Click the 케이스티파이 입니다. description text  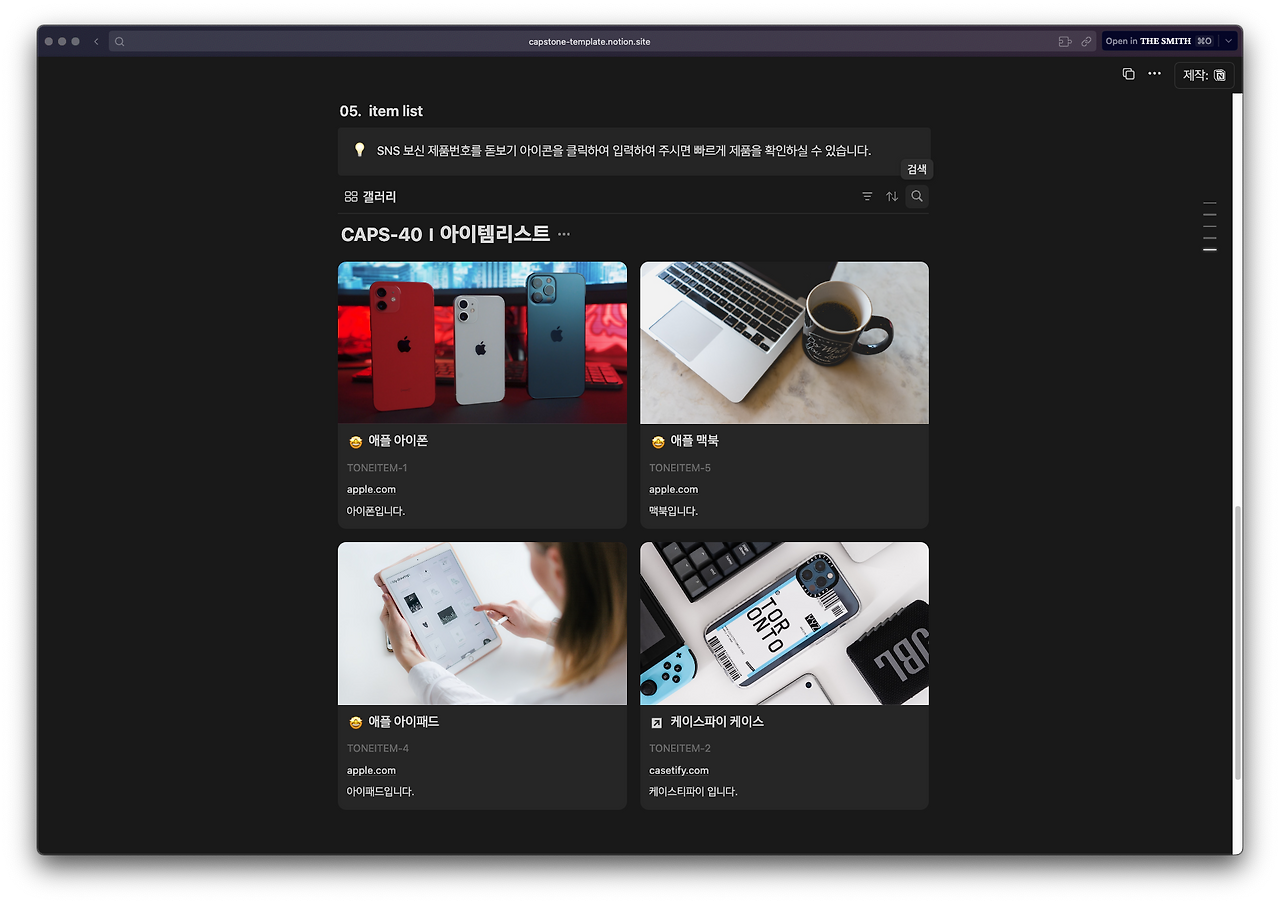tap(693, 792)
